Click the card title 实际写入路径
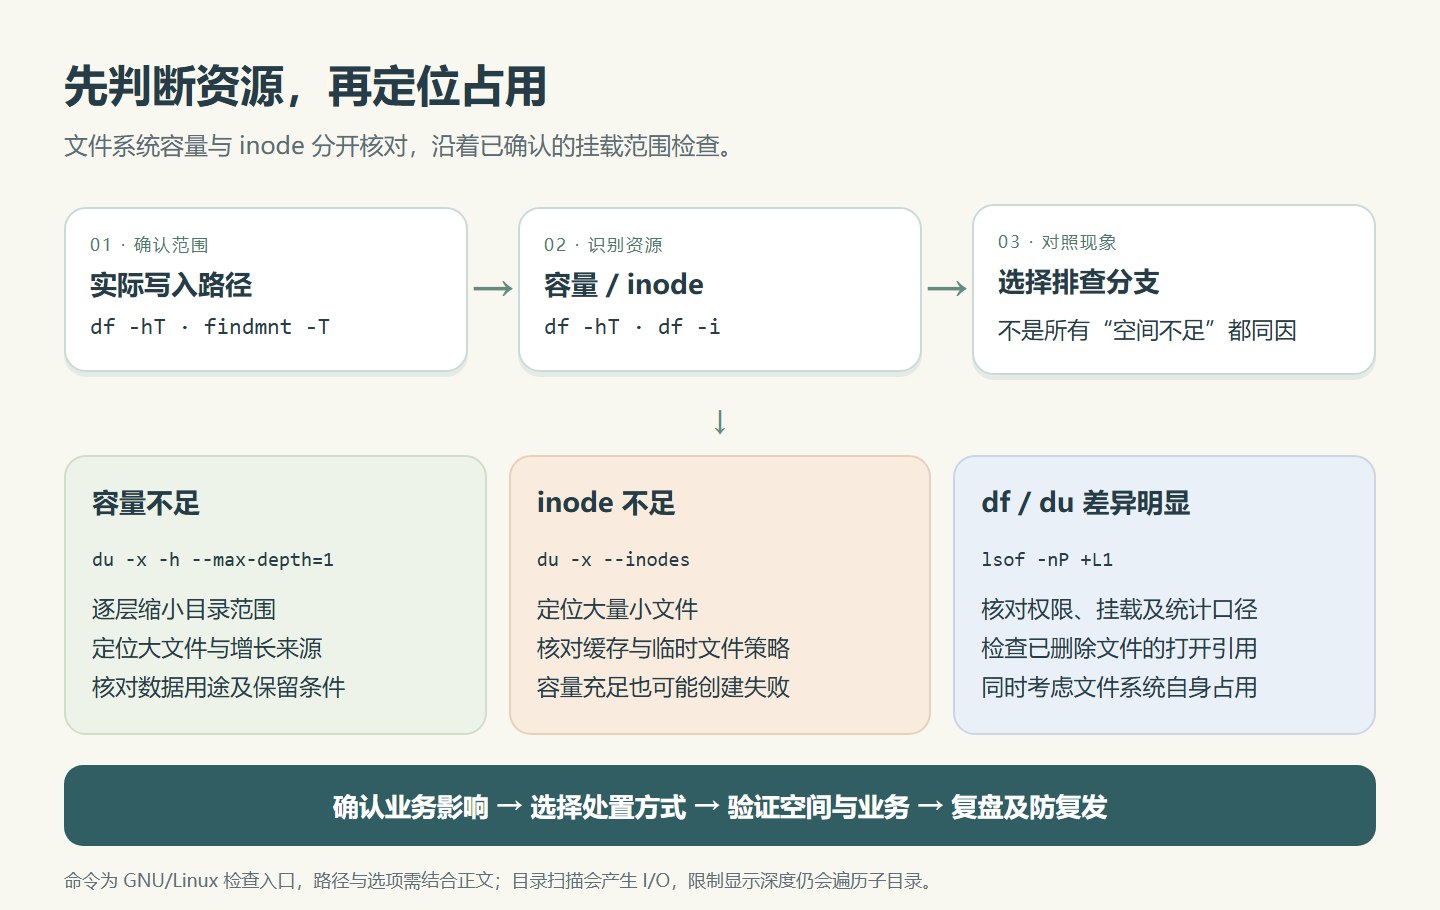The width and height of the screenshot is (1440, 910). [171, 285]
